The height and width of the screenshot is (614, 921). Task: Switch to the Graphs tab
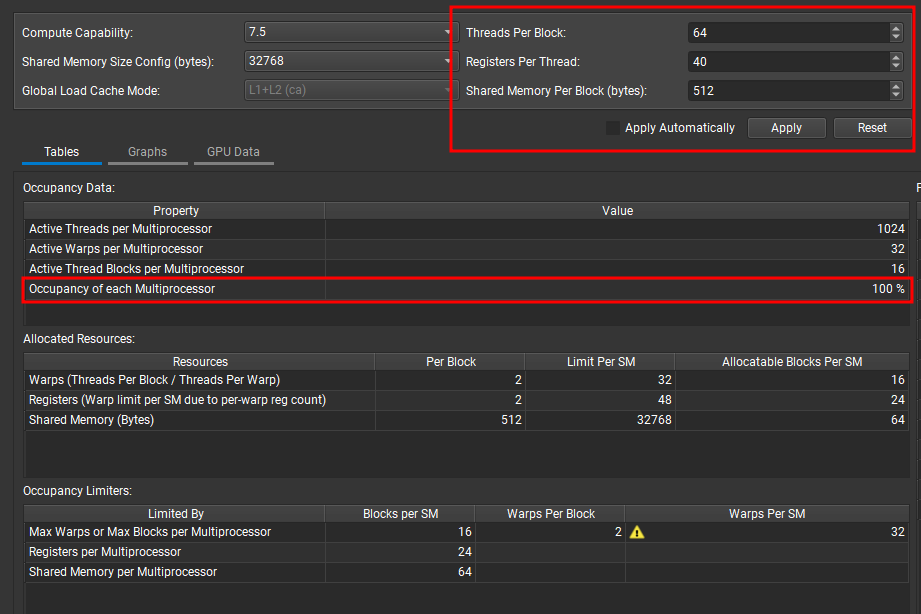[147, 152]
